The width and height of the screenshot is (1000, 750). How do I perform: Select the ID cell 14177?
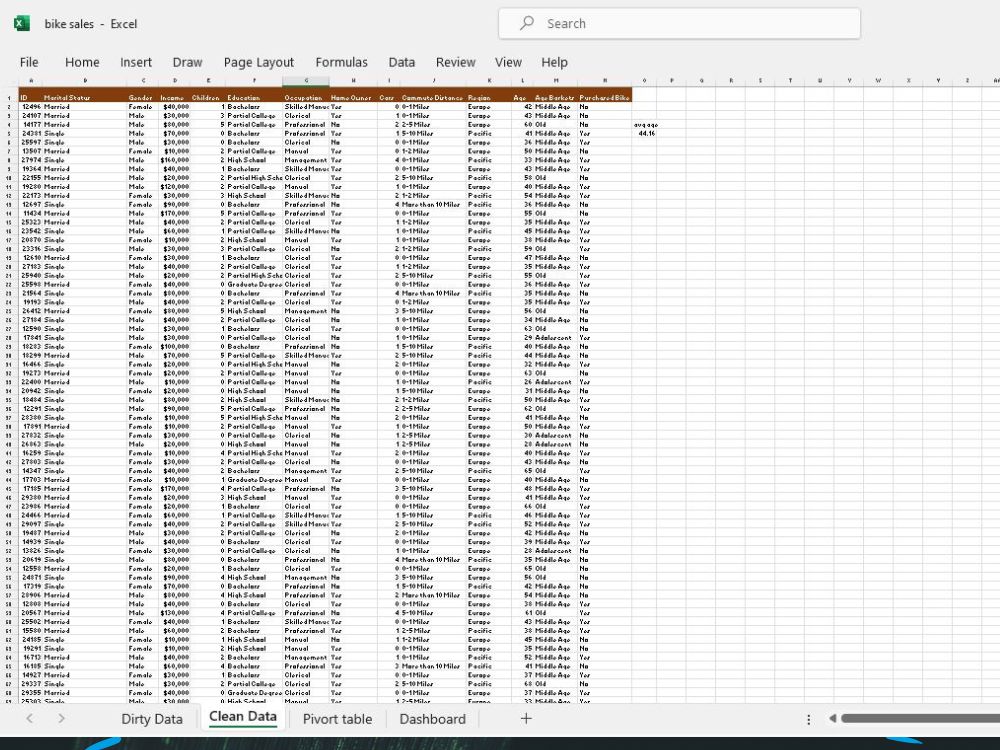point(31,125)
